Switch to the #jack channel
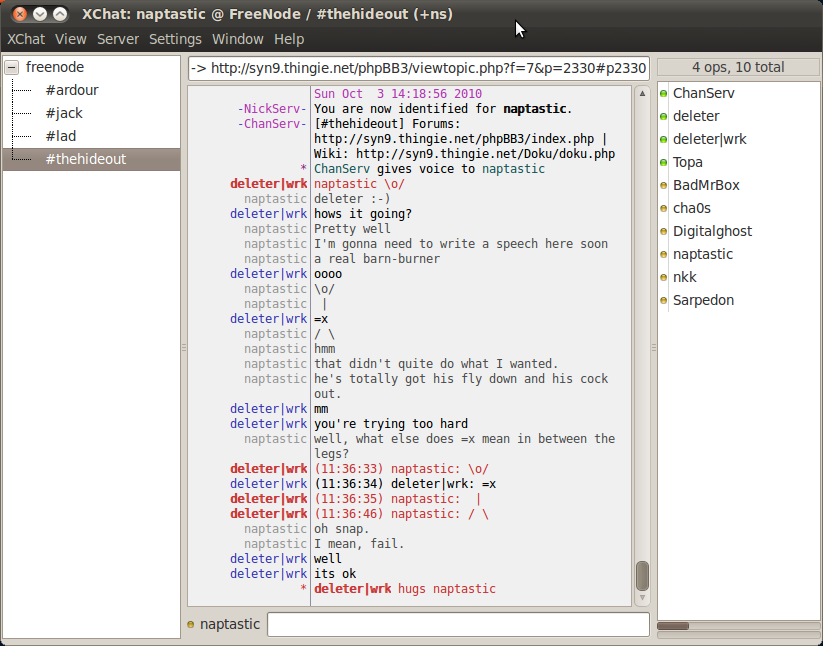 64,113
